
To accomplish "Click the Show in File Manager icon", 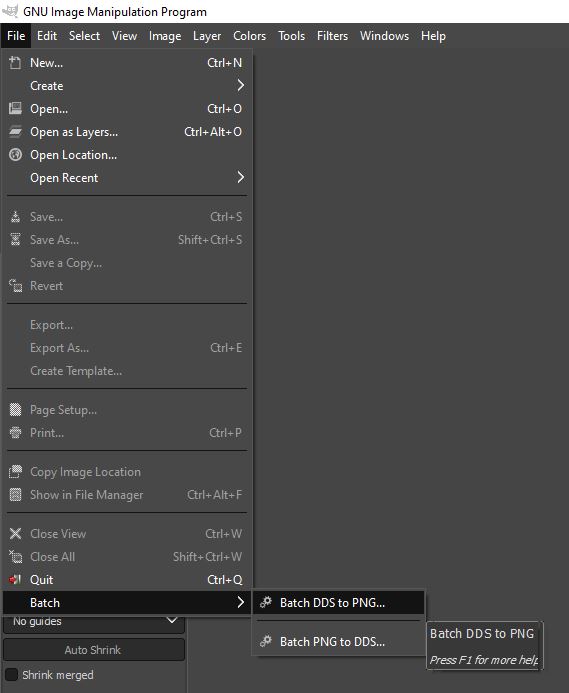I will click(15, 495).
